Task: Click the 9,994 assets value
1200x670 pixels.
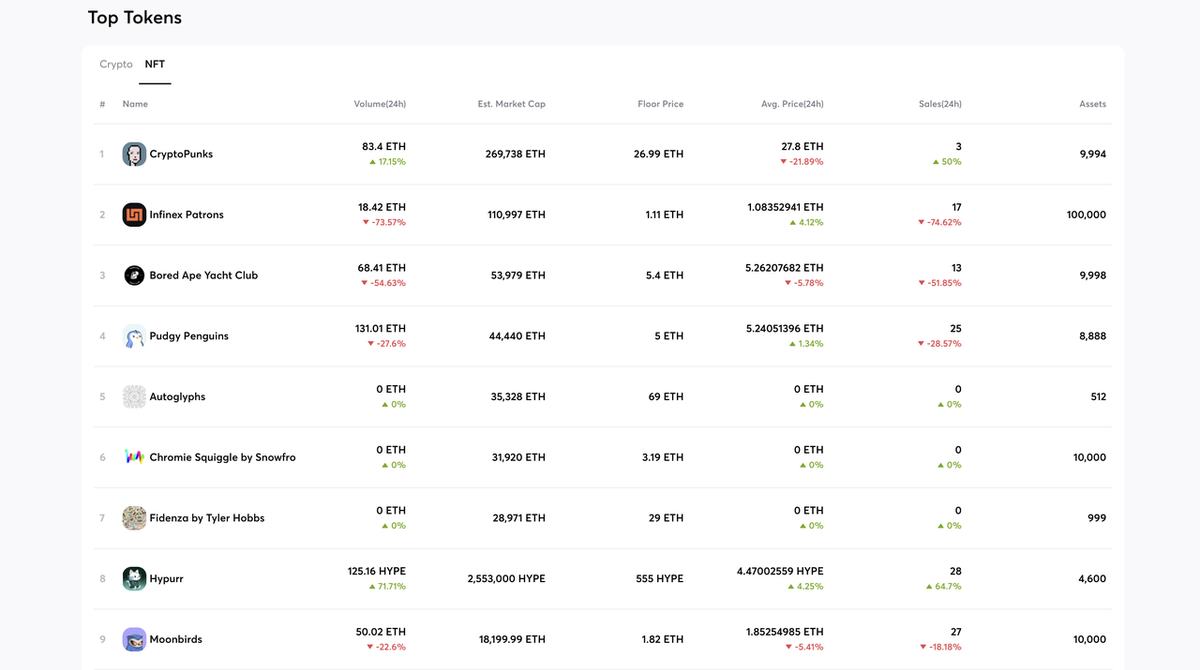Action: [x=1093, y=154]
